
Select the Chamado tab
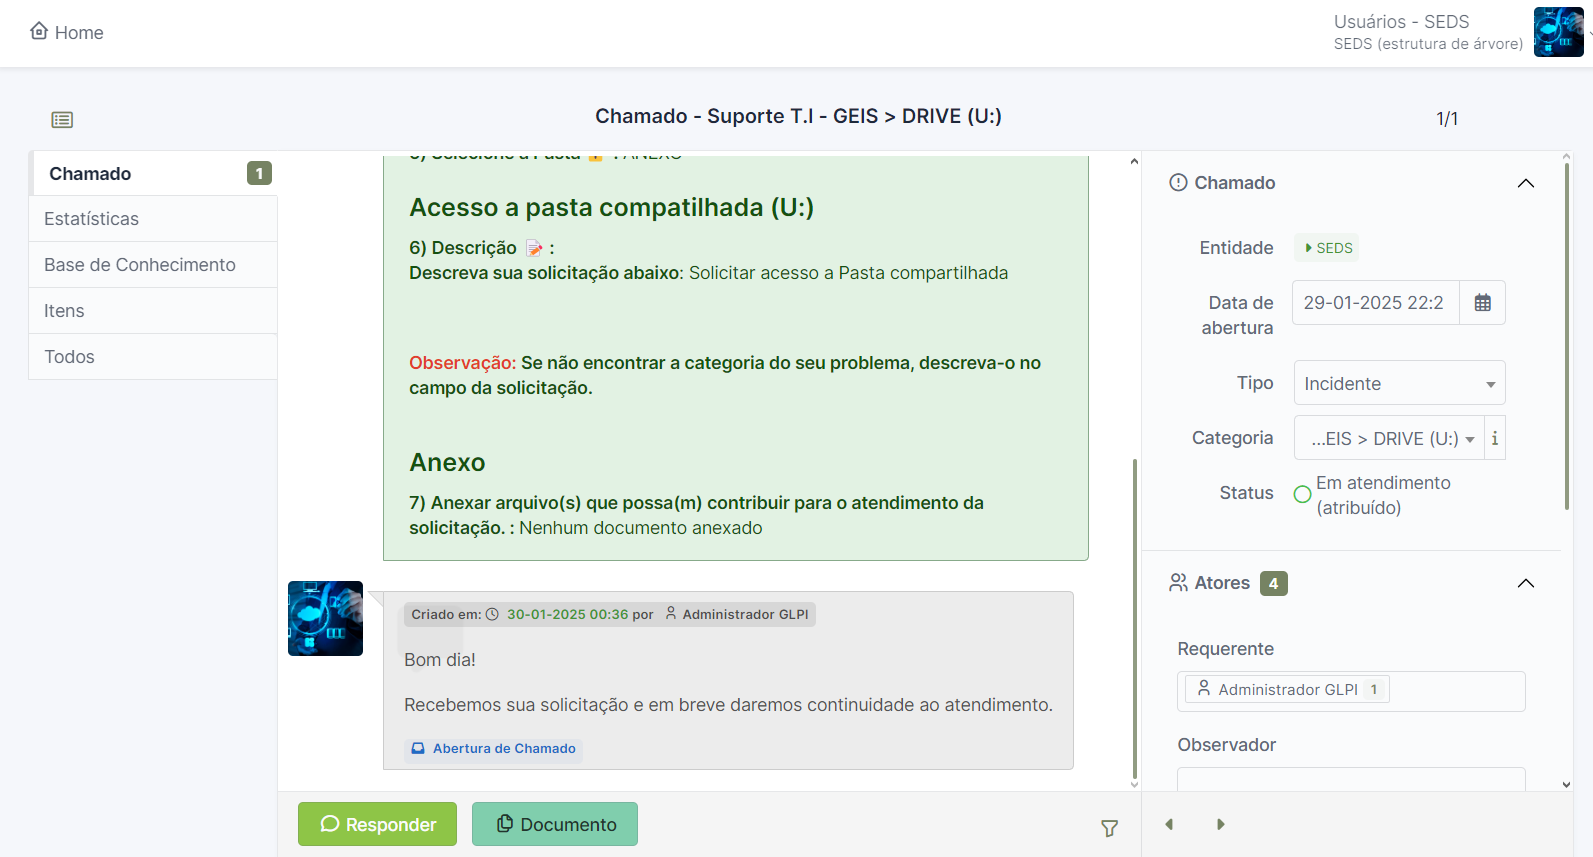[x=153, y=173]
